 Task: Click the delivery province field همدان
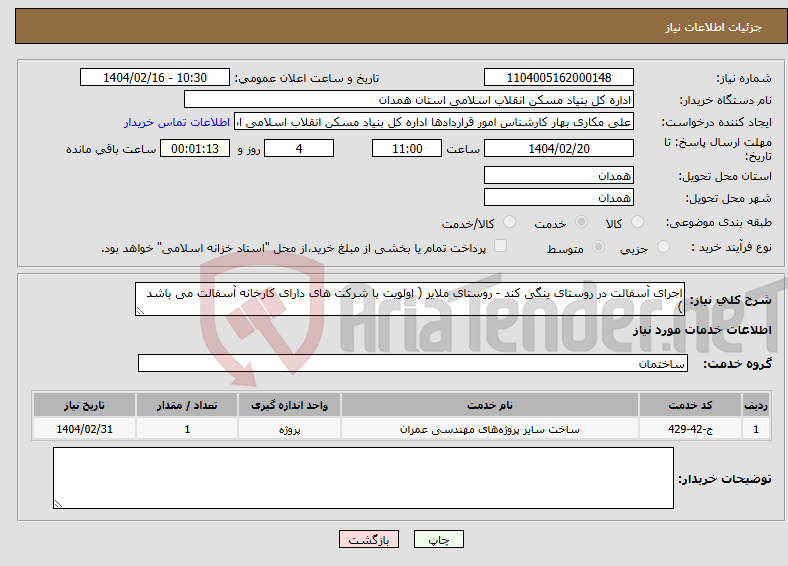click(x=558, y=175)
